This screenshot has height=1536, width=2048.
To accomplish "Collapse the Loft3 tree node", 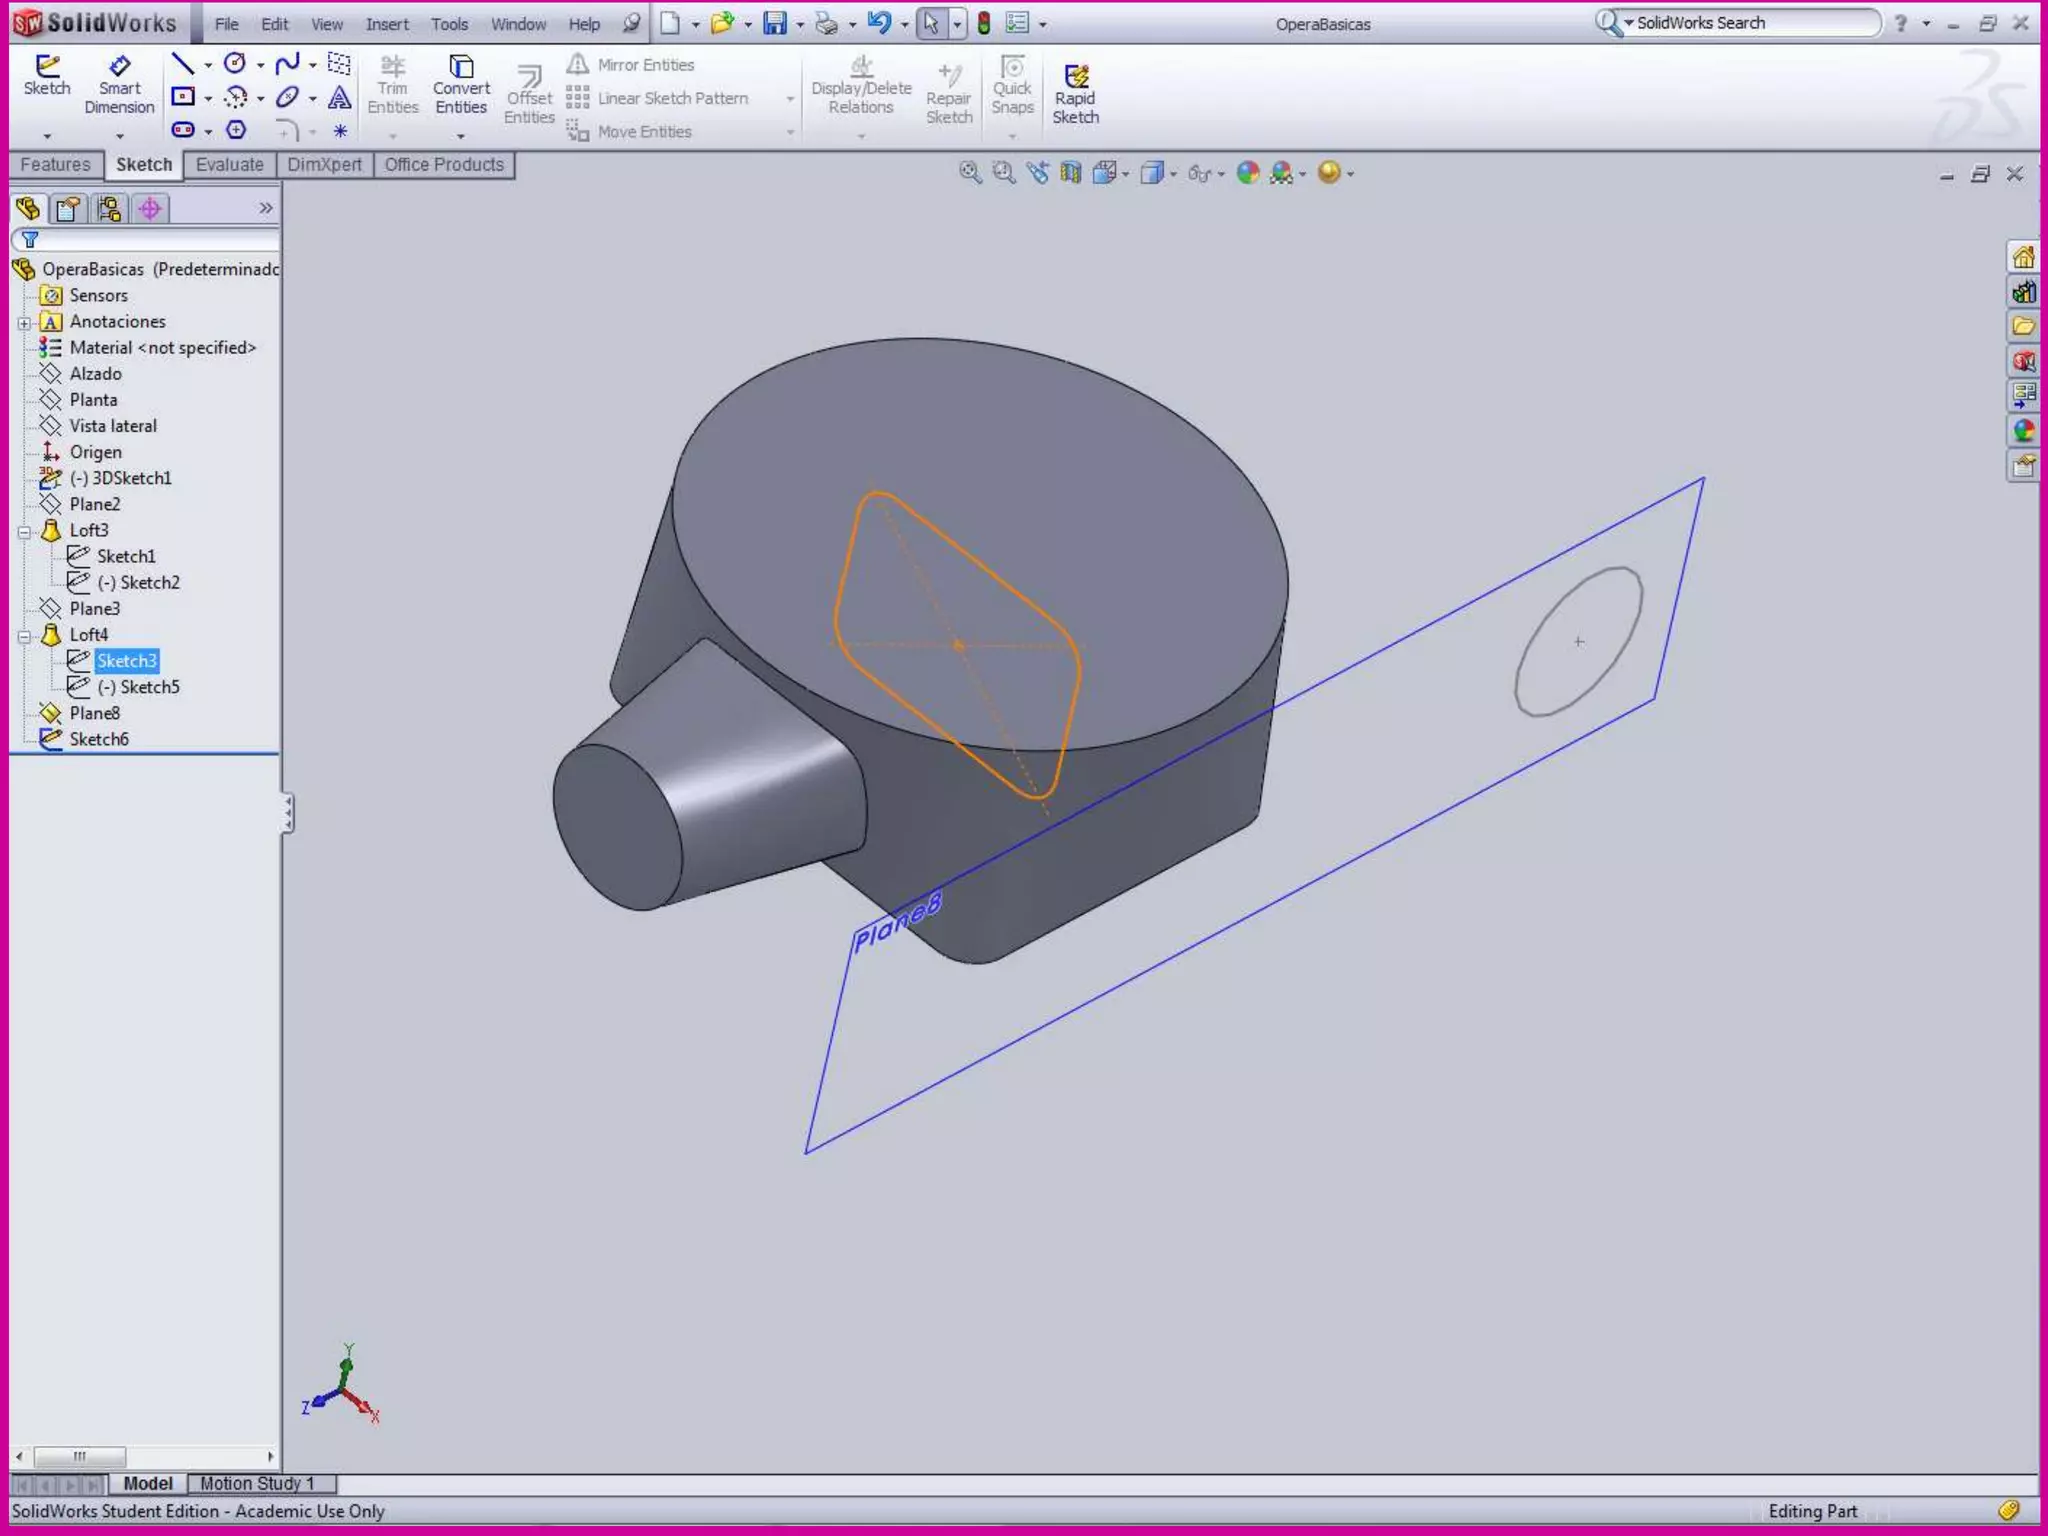I will click(x=24, y=532).
